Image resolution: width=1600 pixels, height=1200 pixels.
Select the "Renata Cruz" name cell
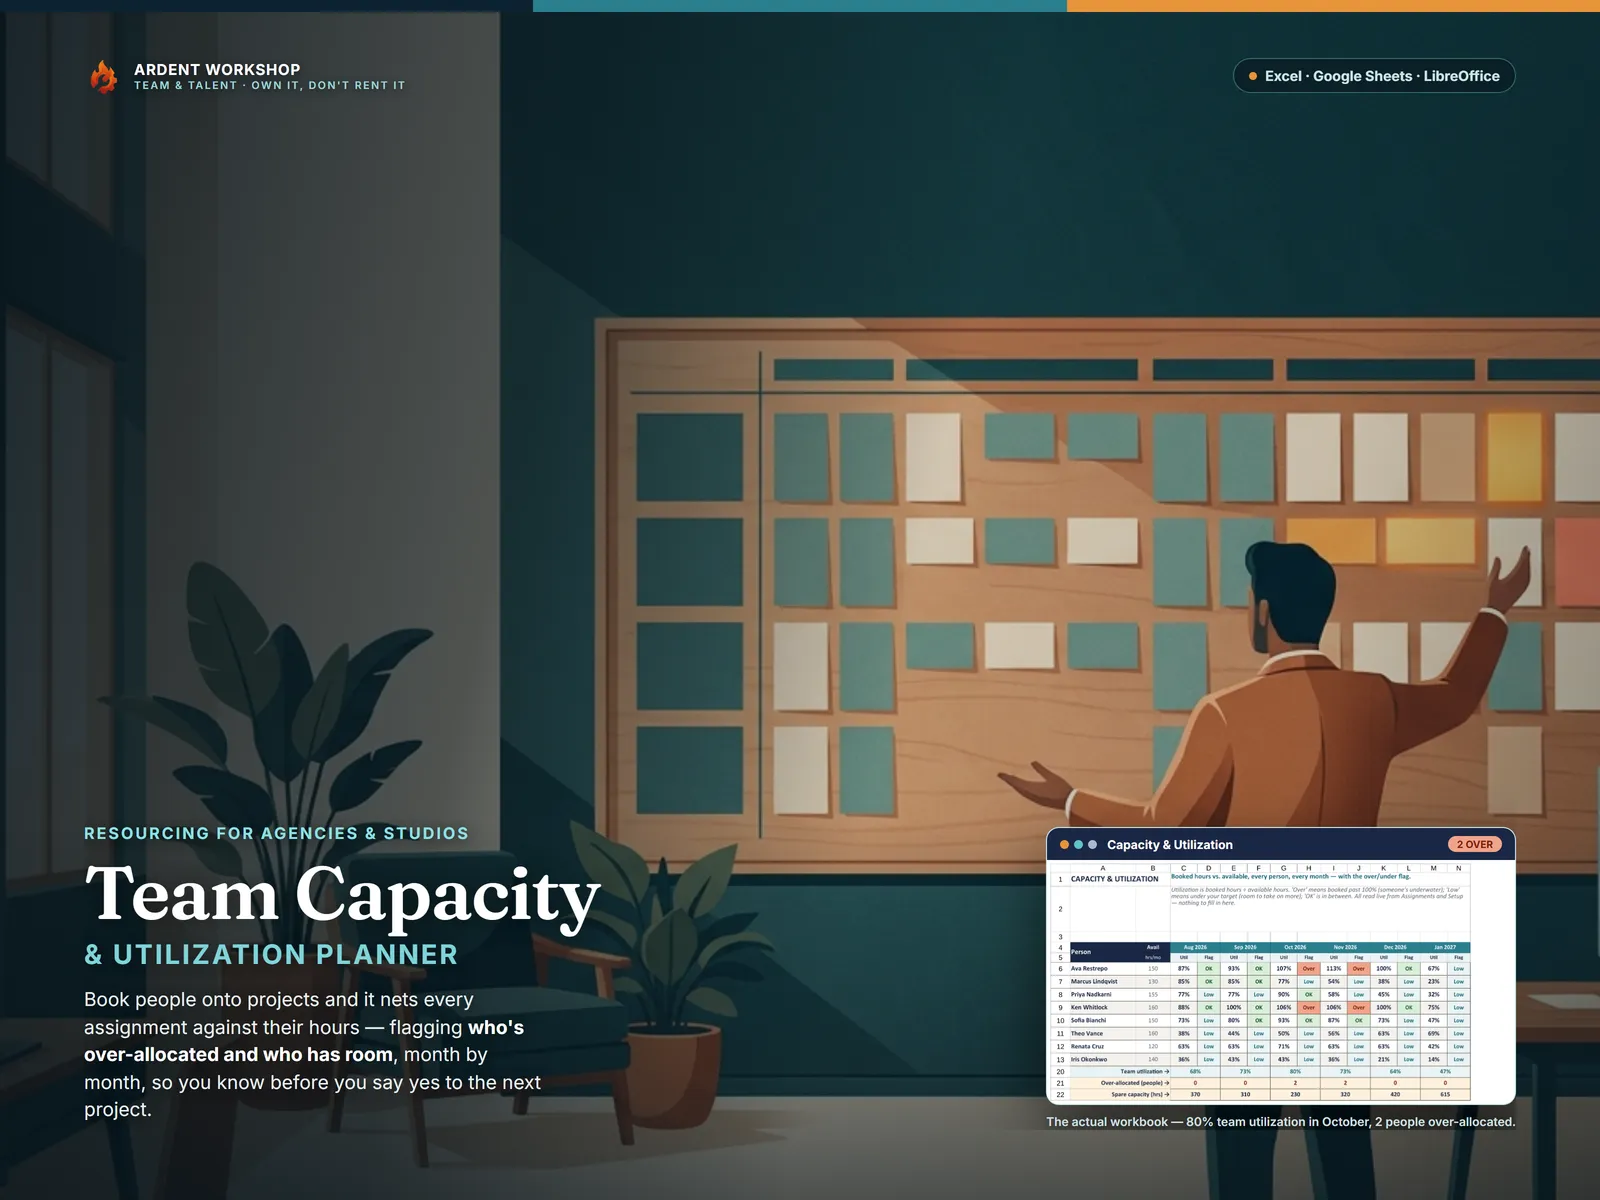(x=1105, y=1047)
